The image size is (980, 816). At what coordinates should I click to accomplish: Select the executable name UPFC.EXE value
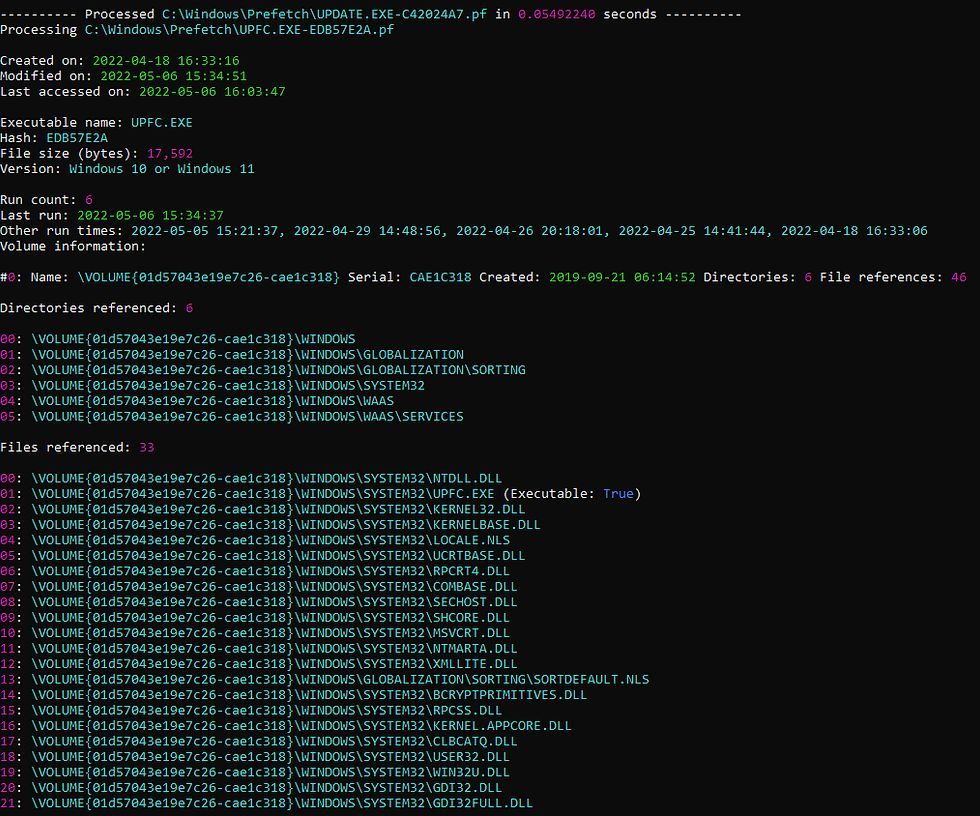point(161,122)
